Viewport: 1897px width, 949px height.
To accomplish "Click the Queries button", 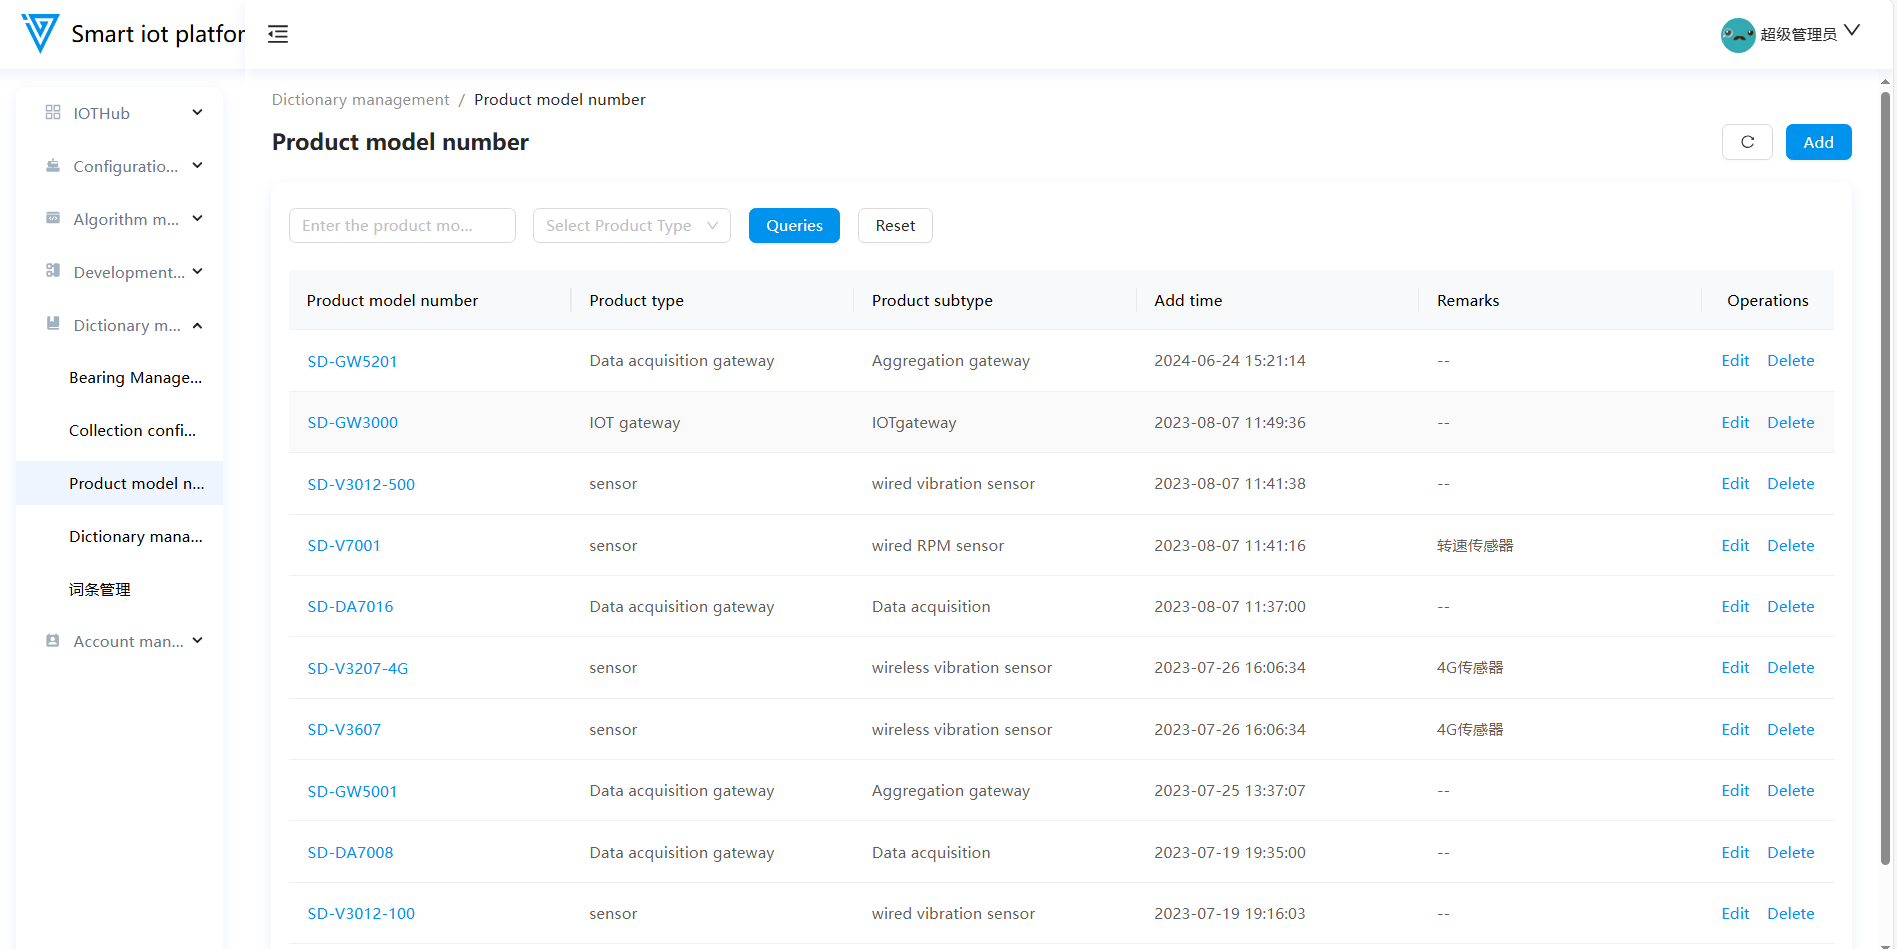I will point(794,226).
